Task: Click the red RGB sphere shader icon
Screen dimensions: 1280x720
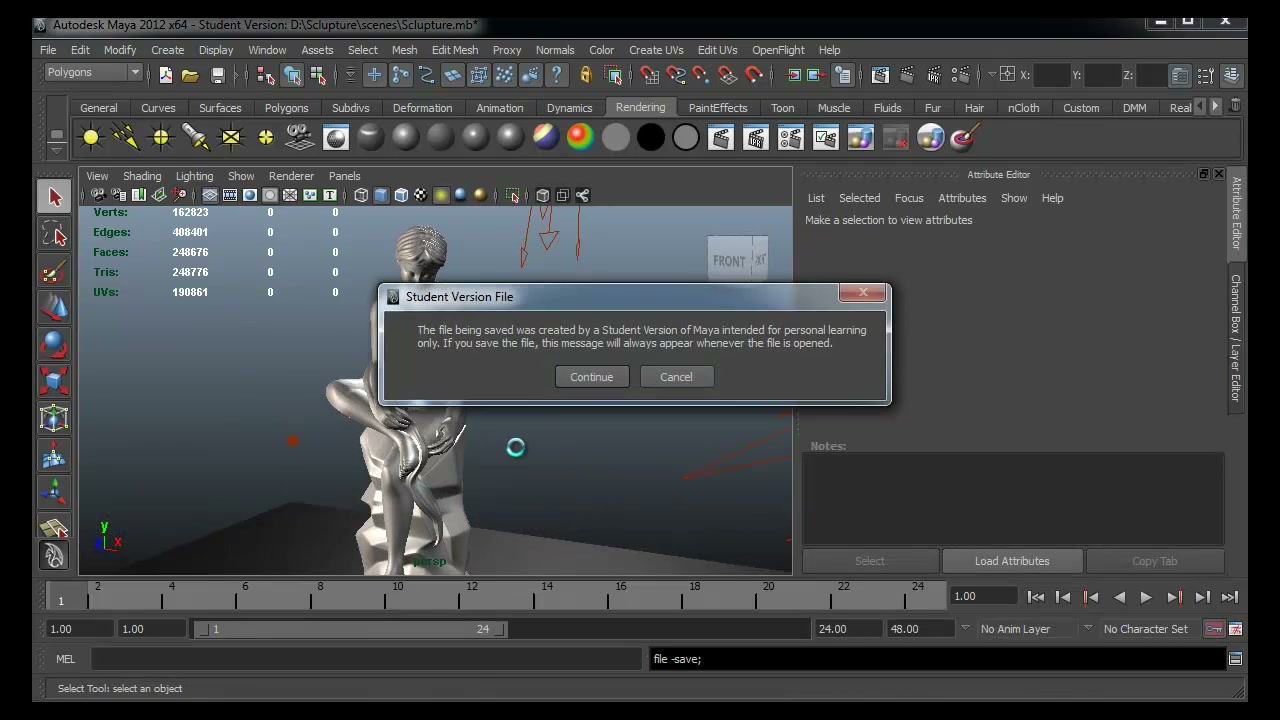Action: click(x=580, y=137)
